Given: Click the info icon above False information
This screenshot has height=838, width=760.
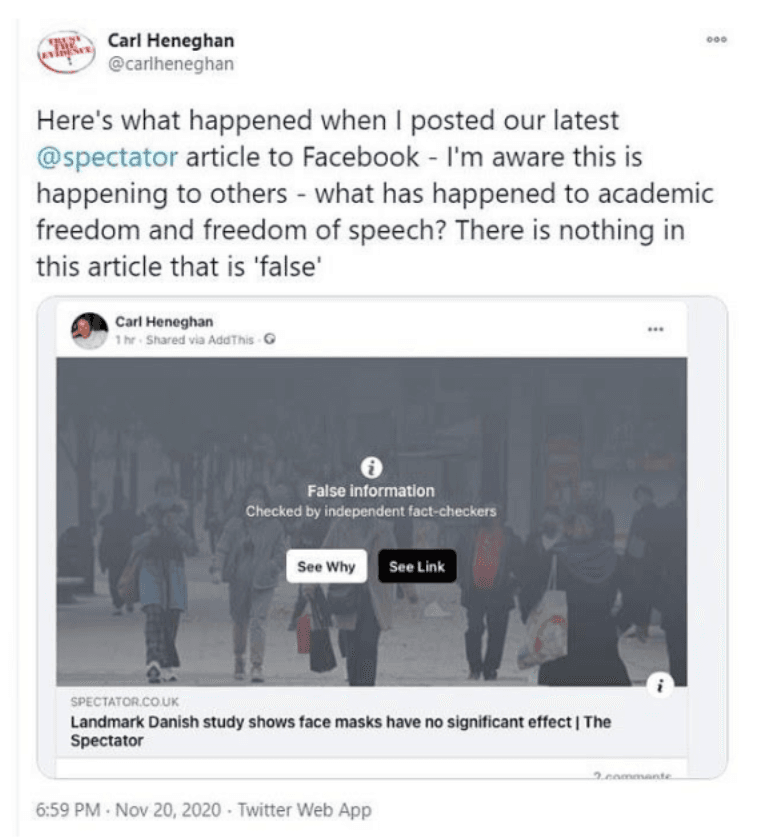Looking at the screenshot, I should (371, 468).
